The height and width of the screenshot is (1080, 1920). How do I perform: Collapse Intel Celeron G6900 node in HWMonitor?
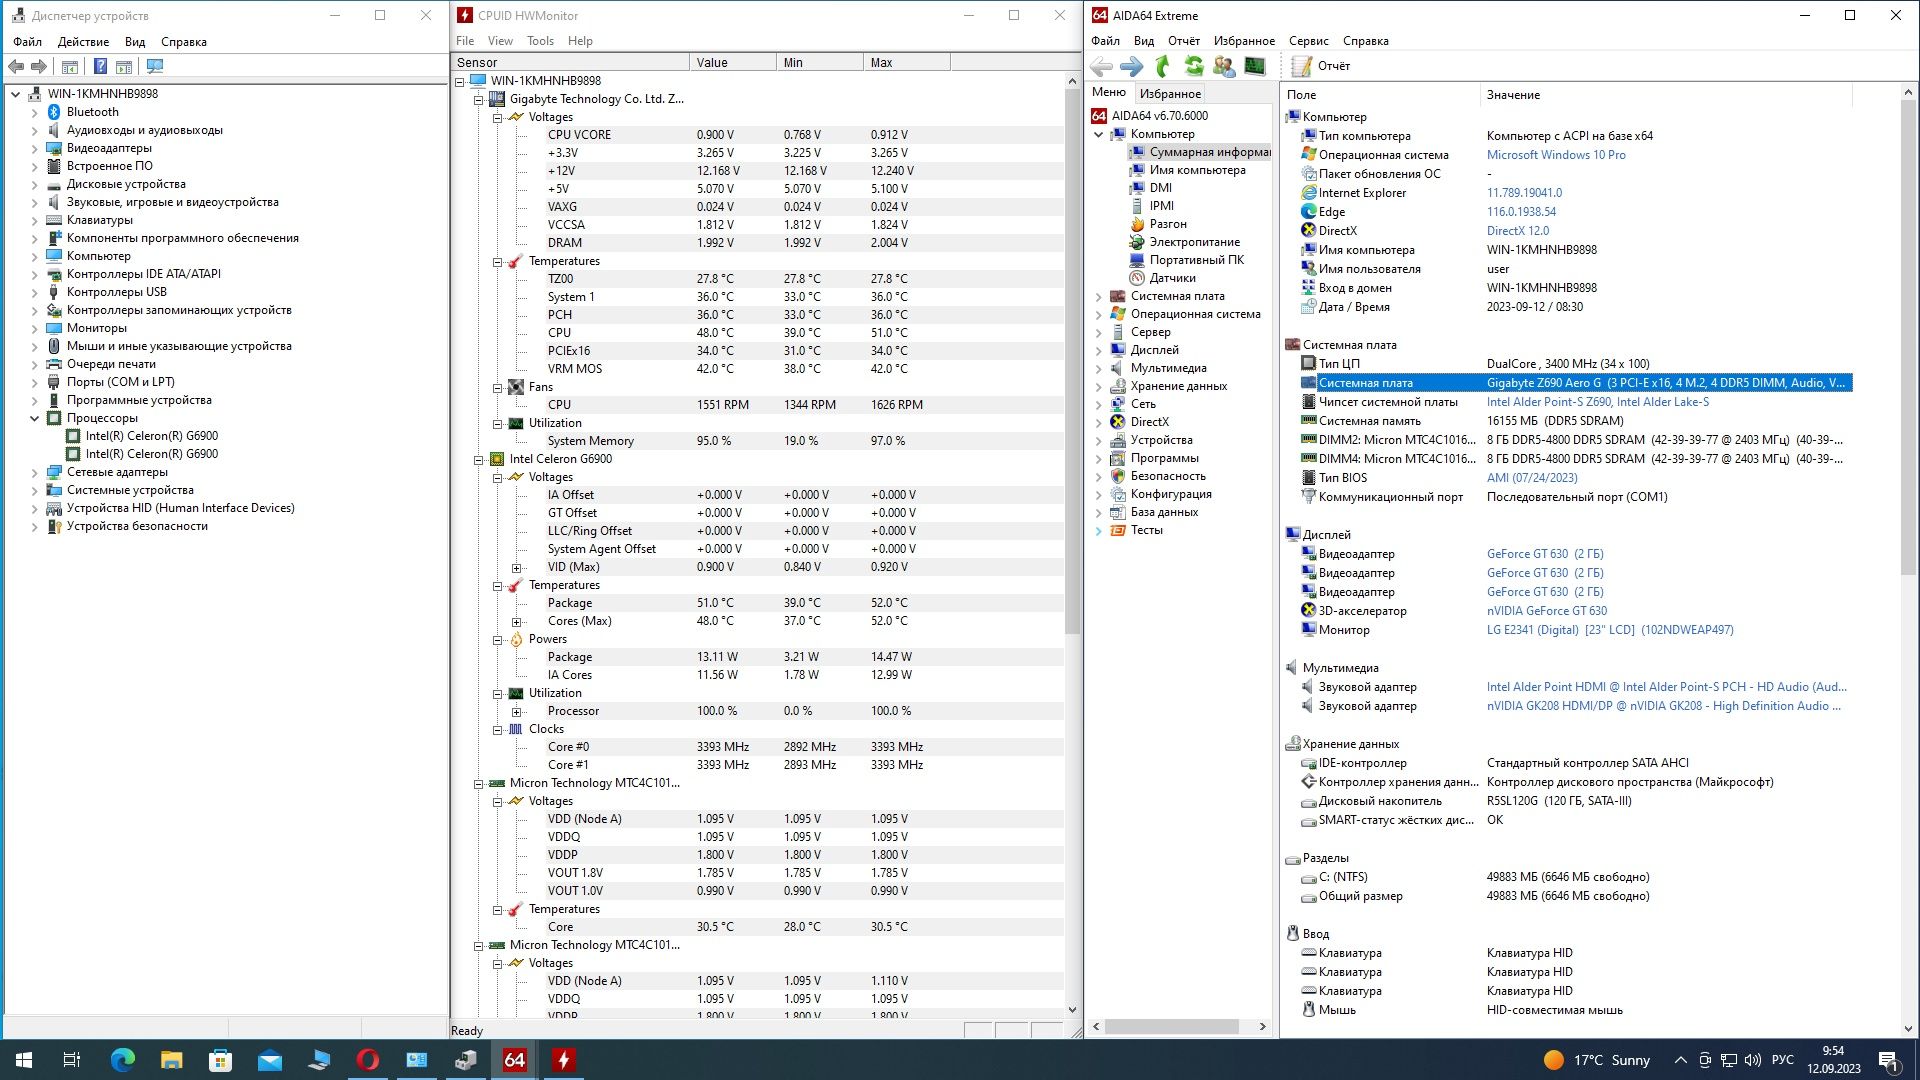pyautogui.click(x=478, y=459)
